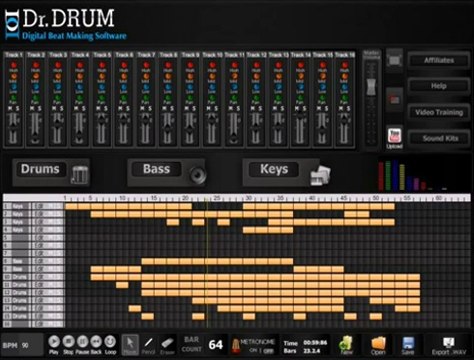Solo Track 13 with its S button
474x360 pixels.
pyautogui.click(x=283, y=109)
